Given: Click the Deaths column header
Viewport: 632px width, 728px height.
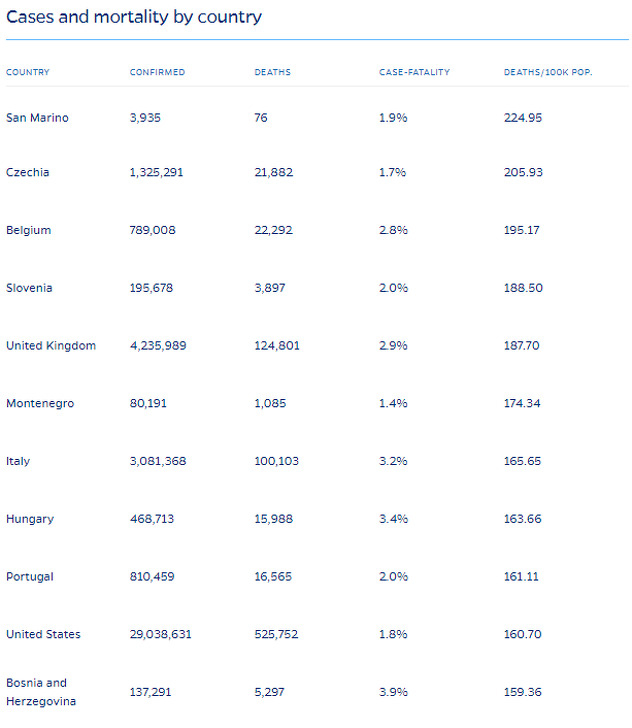Looking at the screenshot, I should (x=273, y=73).
